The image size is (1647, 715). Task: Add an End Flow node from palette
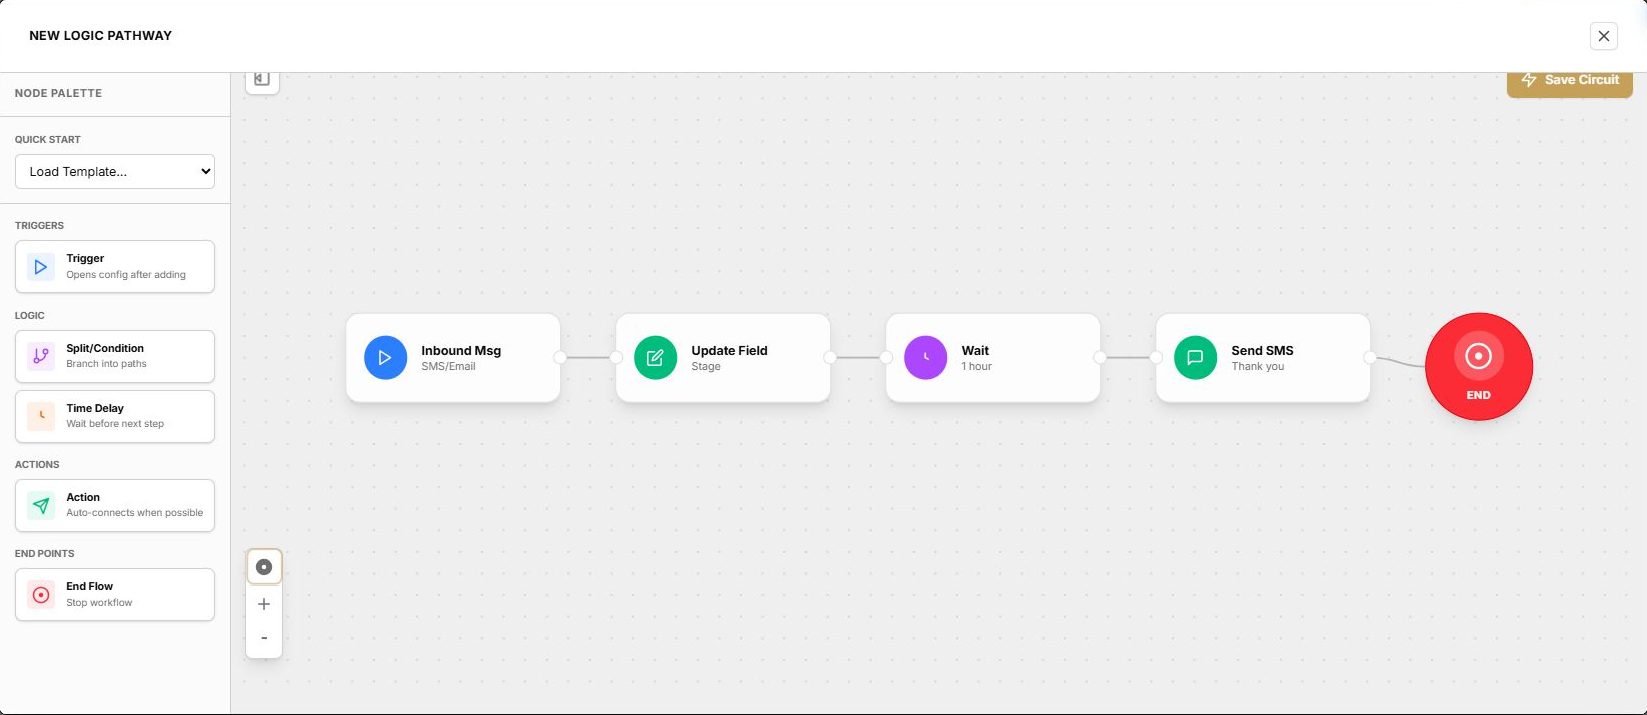click(x=115, y=594)
